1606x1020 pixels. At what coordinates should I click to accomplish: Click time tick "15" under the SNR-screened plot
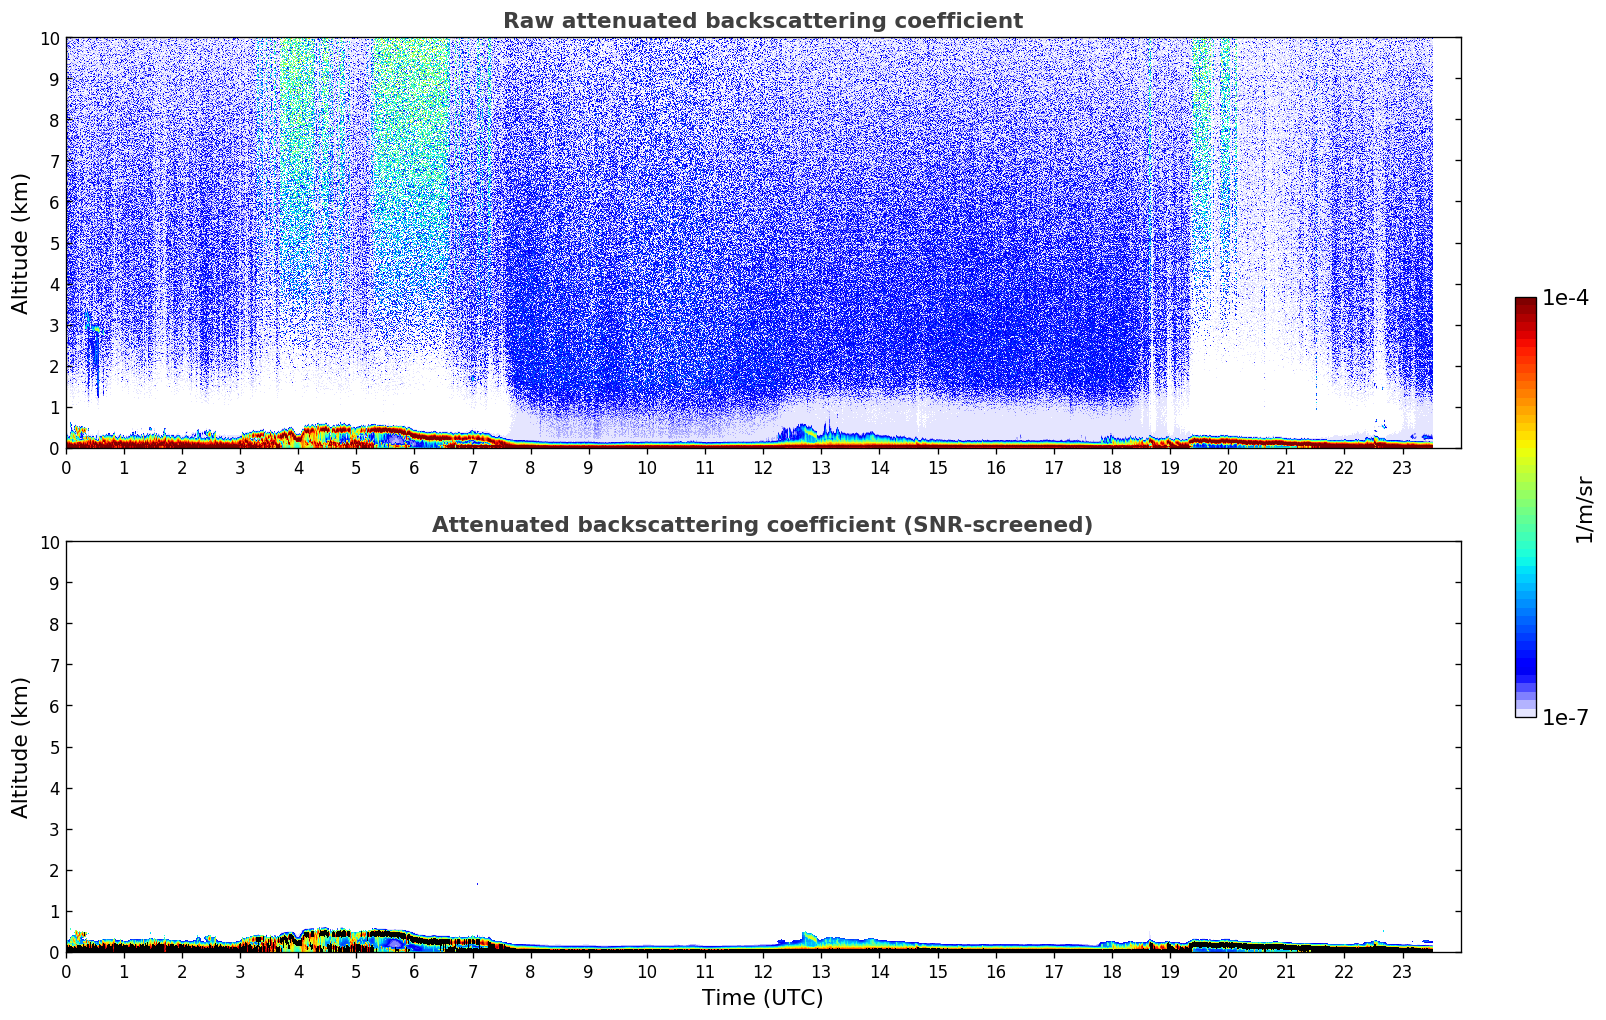pyautogui.click(x=937, y=972)
